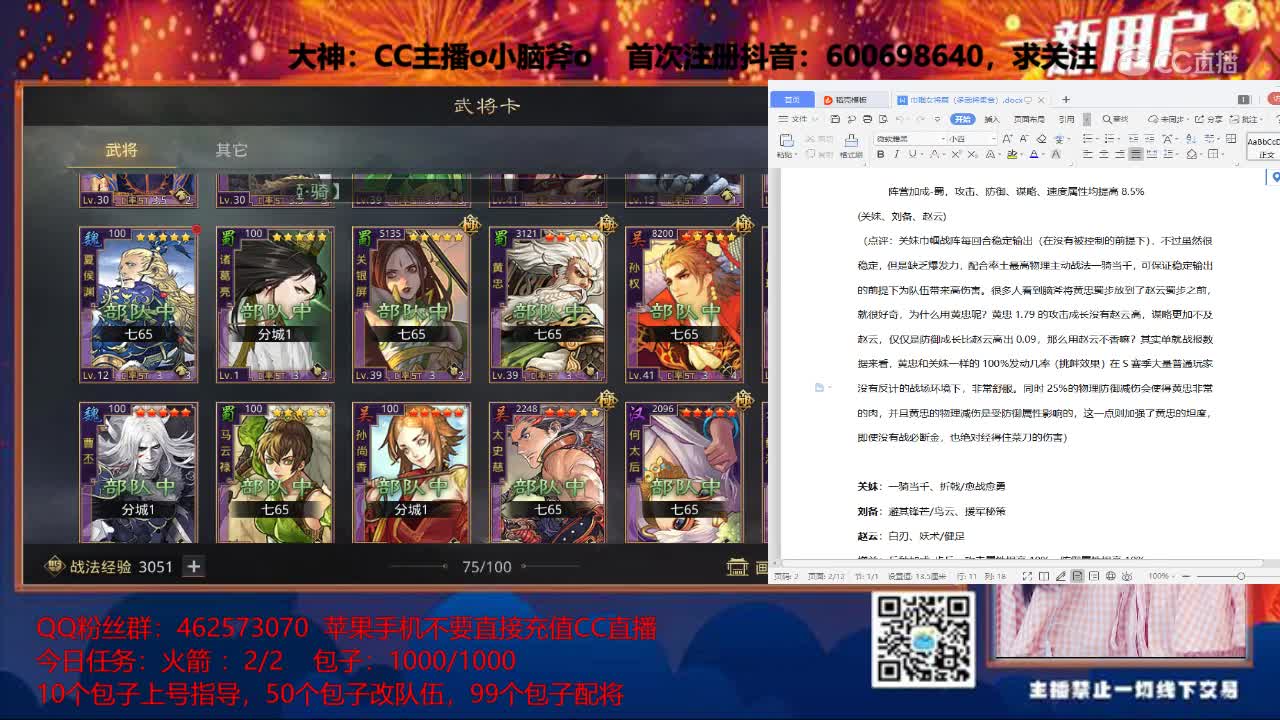Click the reading view book icon
Screen dimensions: 1280x720
(x=1044, y=576)
